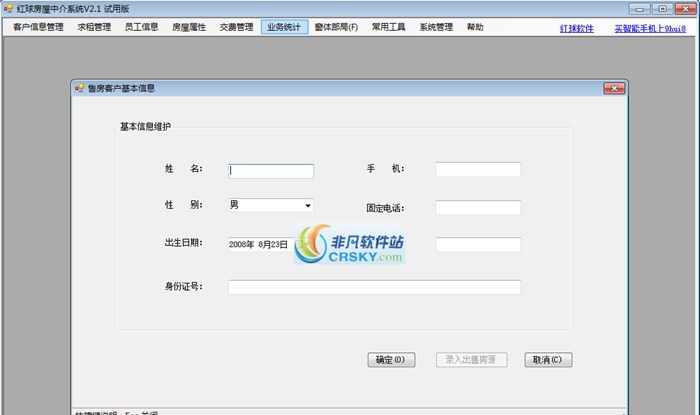700x415 pixels.
Task: Open the 窗体布局(F) menu
Action: [336, 27]
